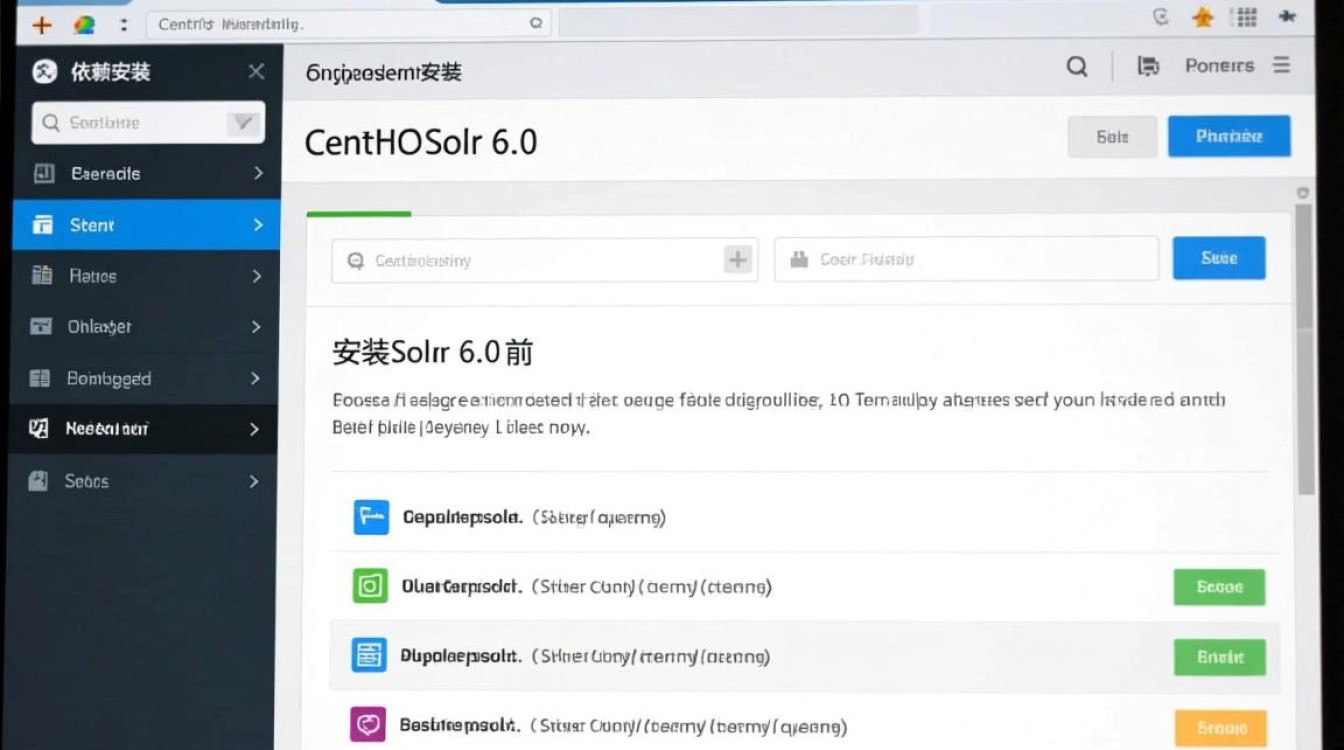Viewport: 1344px width, 750px height.
Task: Click the blue Phraiée button
Action: pyautogui.click(x=1229, y=136)
